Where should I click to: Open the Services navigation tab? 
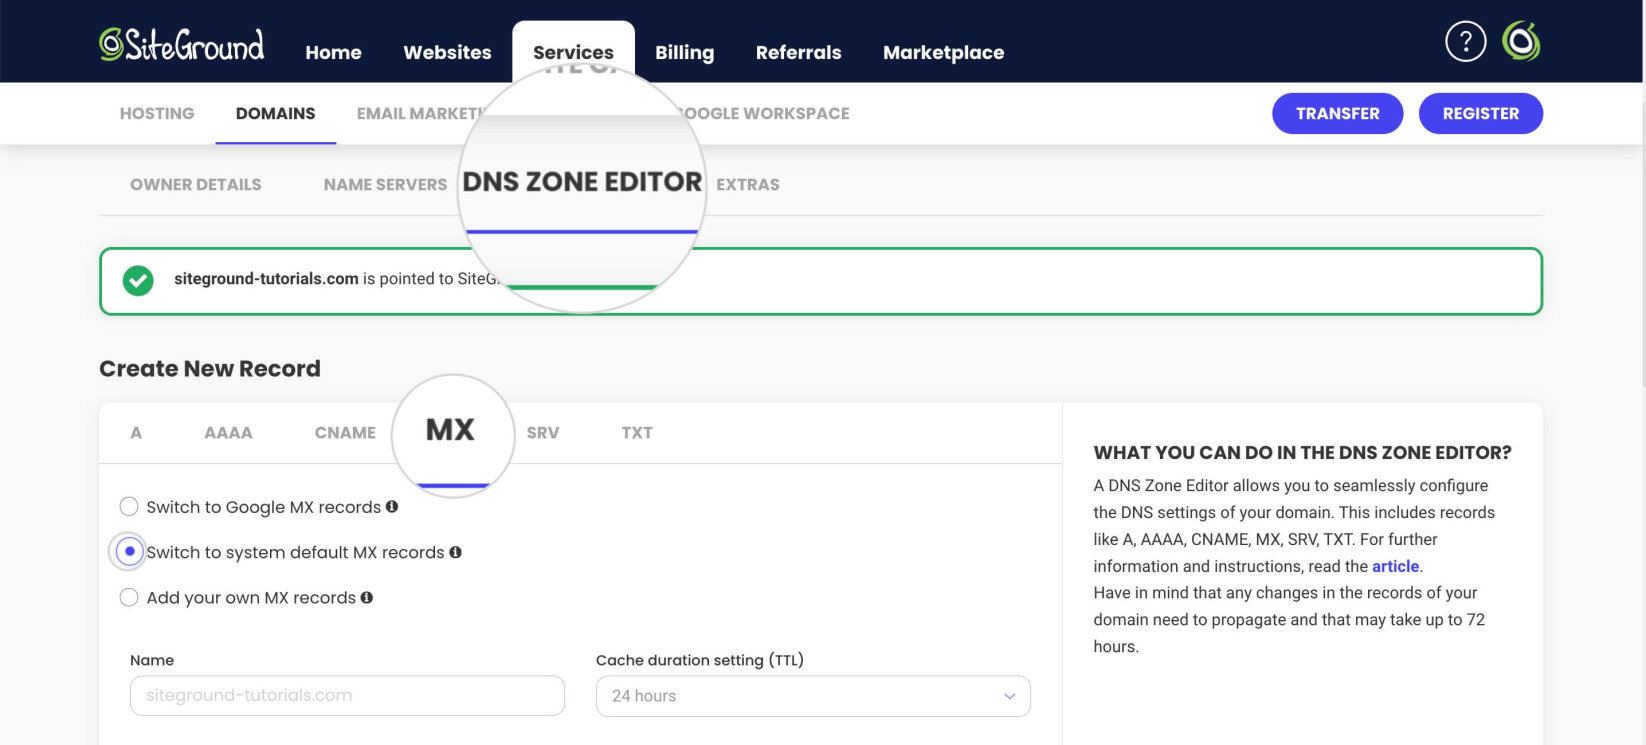click(x=573, y=52)
